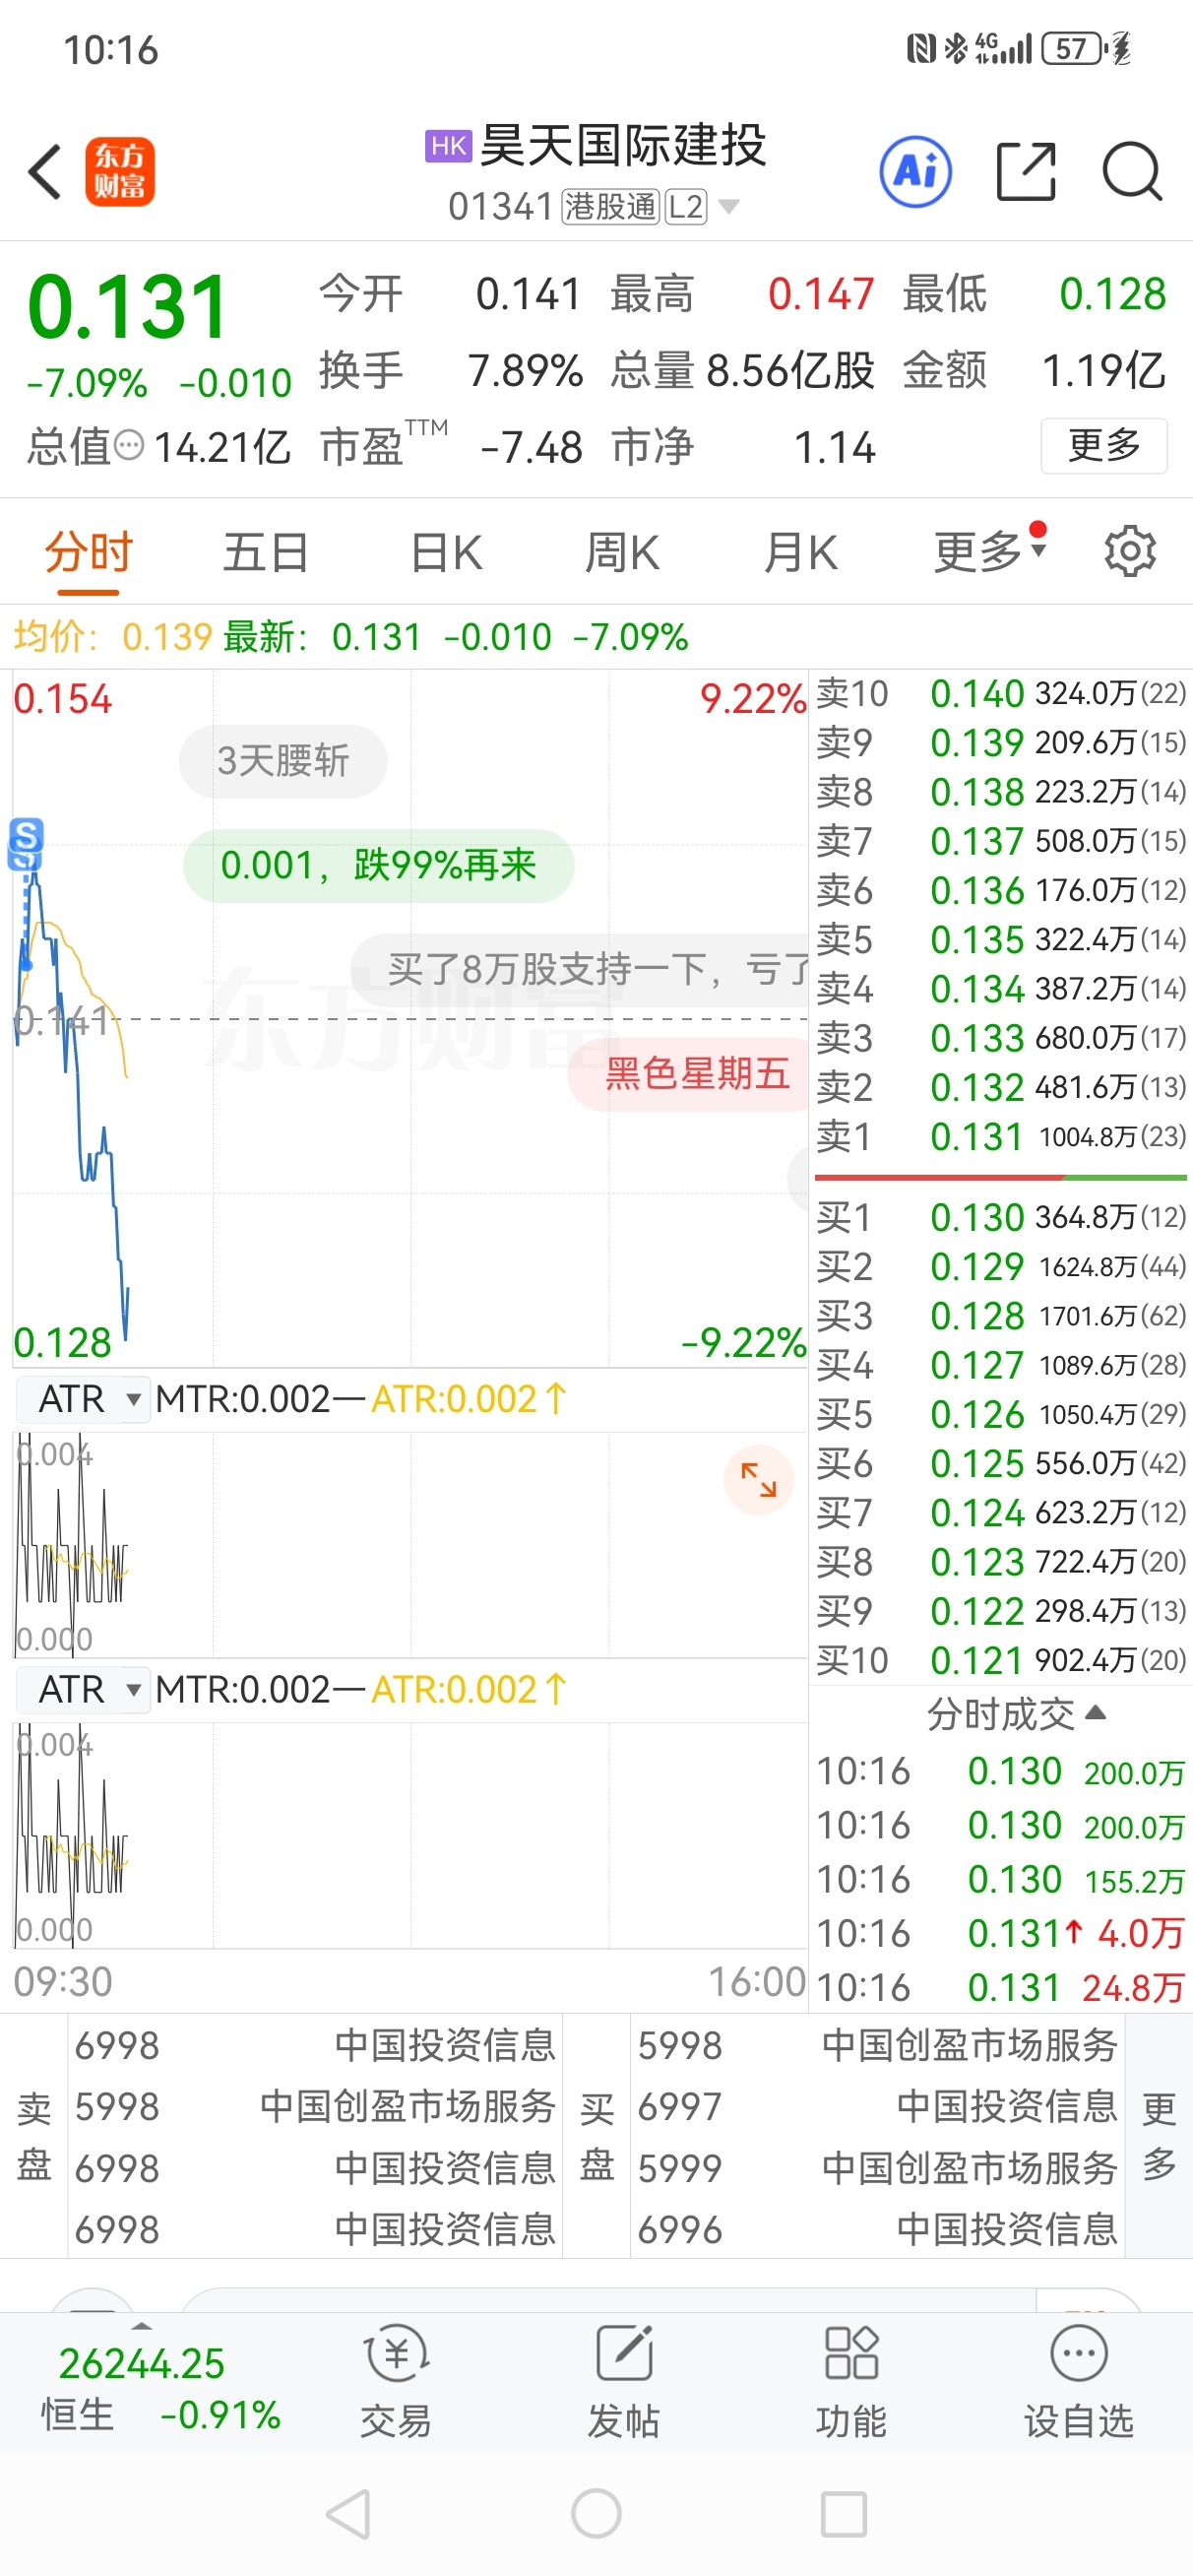This screenshot has height=2576, width=1193.
Task: Tap broker 6996 中国投资信息 in 买盘
Action: point(877,2229)
